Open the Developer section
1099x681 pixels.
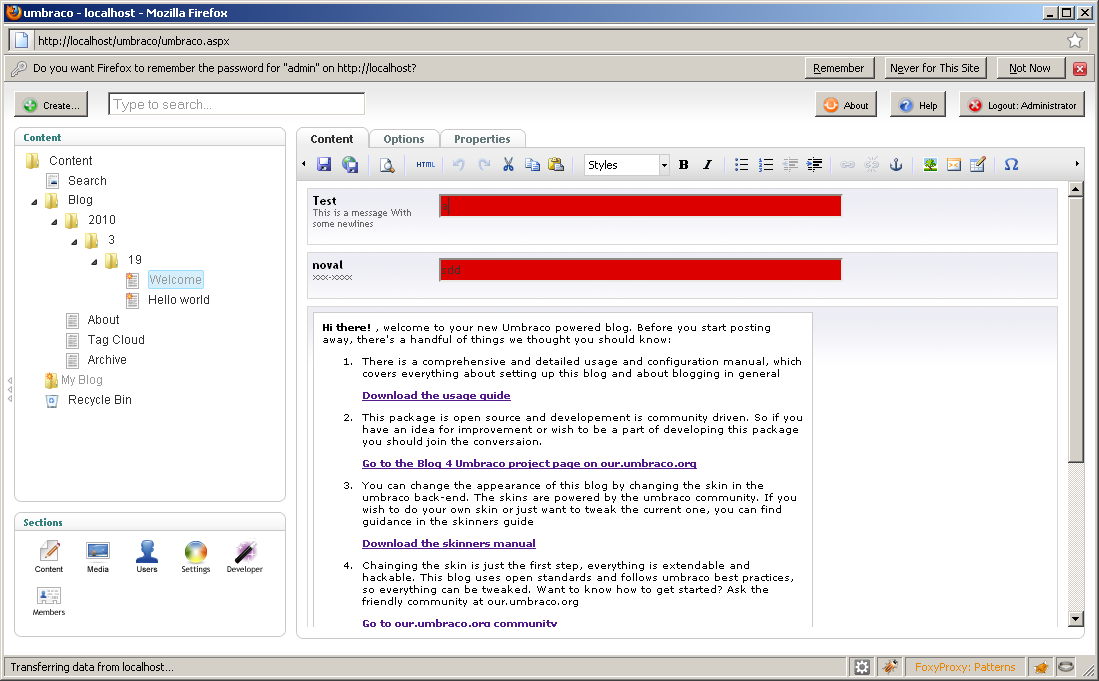tap(245, 557)
